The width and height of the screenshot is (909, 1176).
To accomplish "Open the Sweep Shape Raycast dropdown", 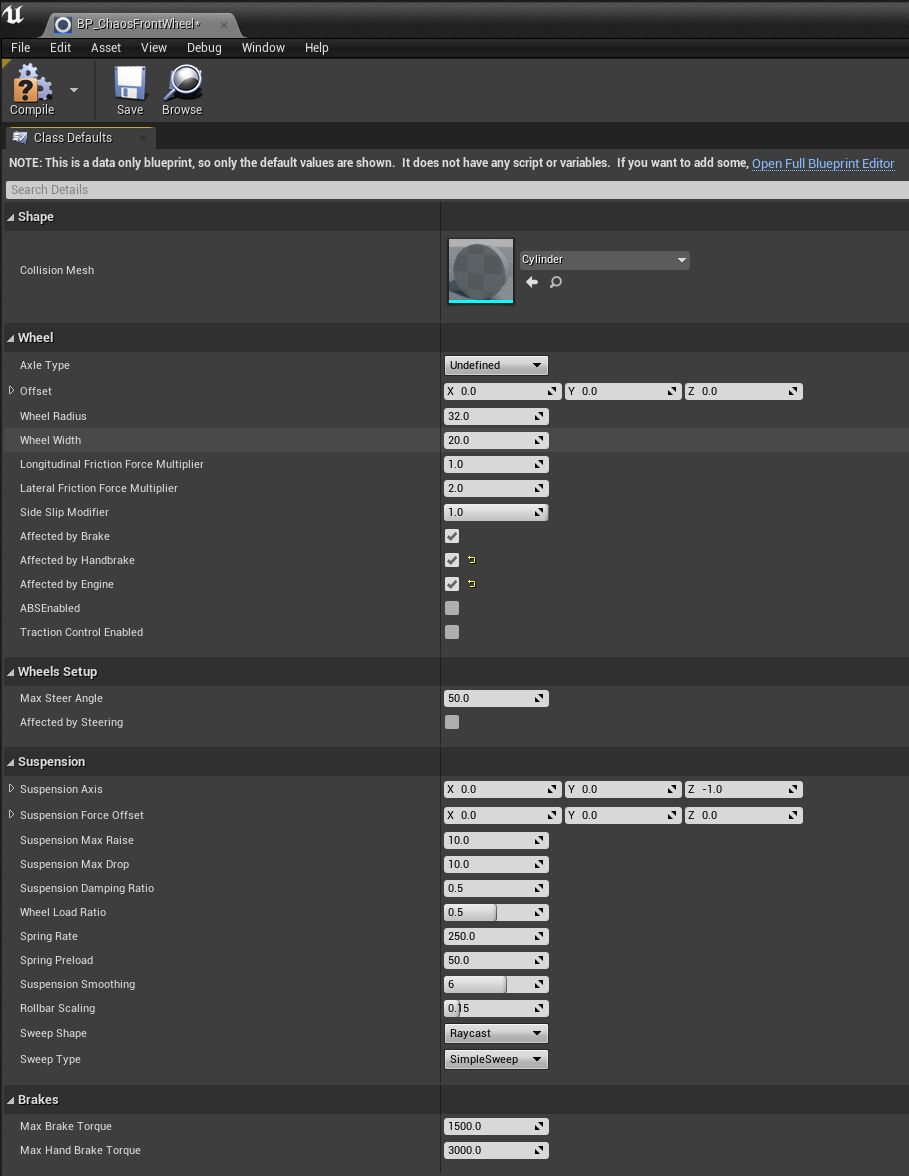I will point(496,1033).
